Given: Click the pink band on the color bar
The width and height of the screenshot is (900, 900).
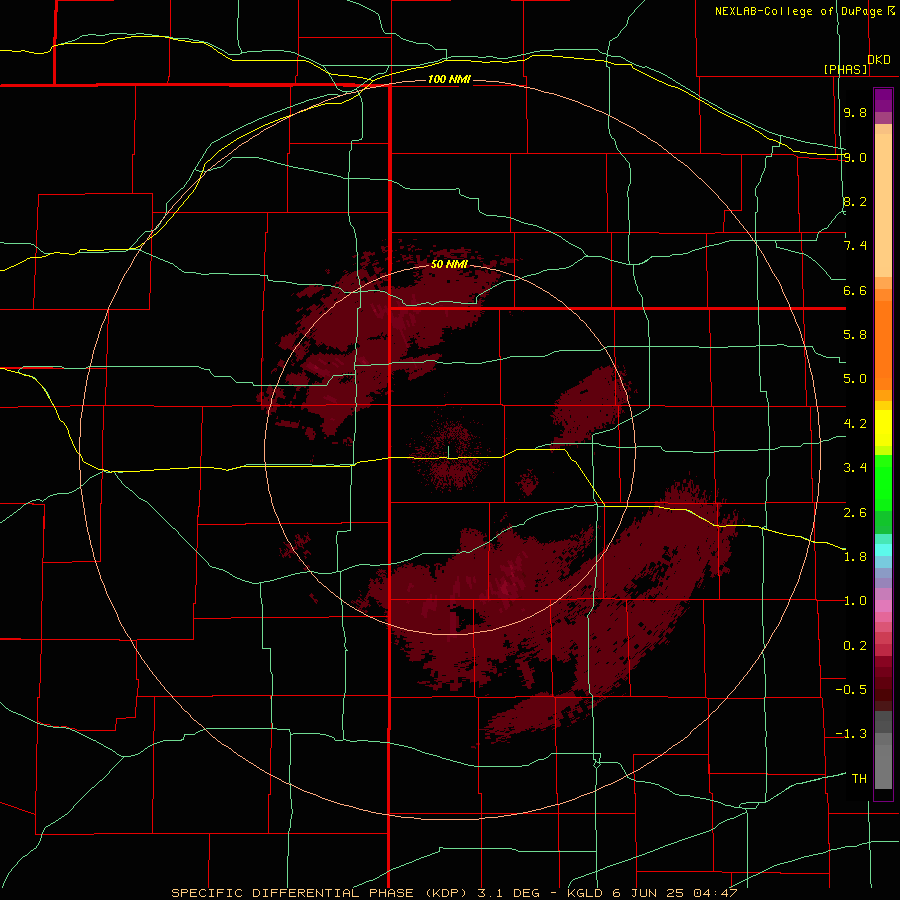Looking at the screenshot, I should pyautogui.click(x=883, y=606).
